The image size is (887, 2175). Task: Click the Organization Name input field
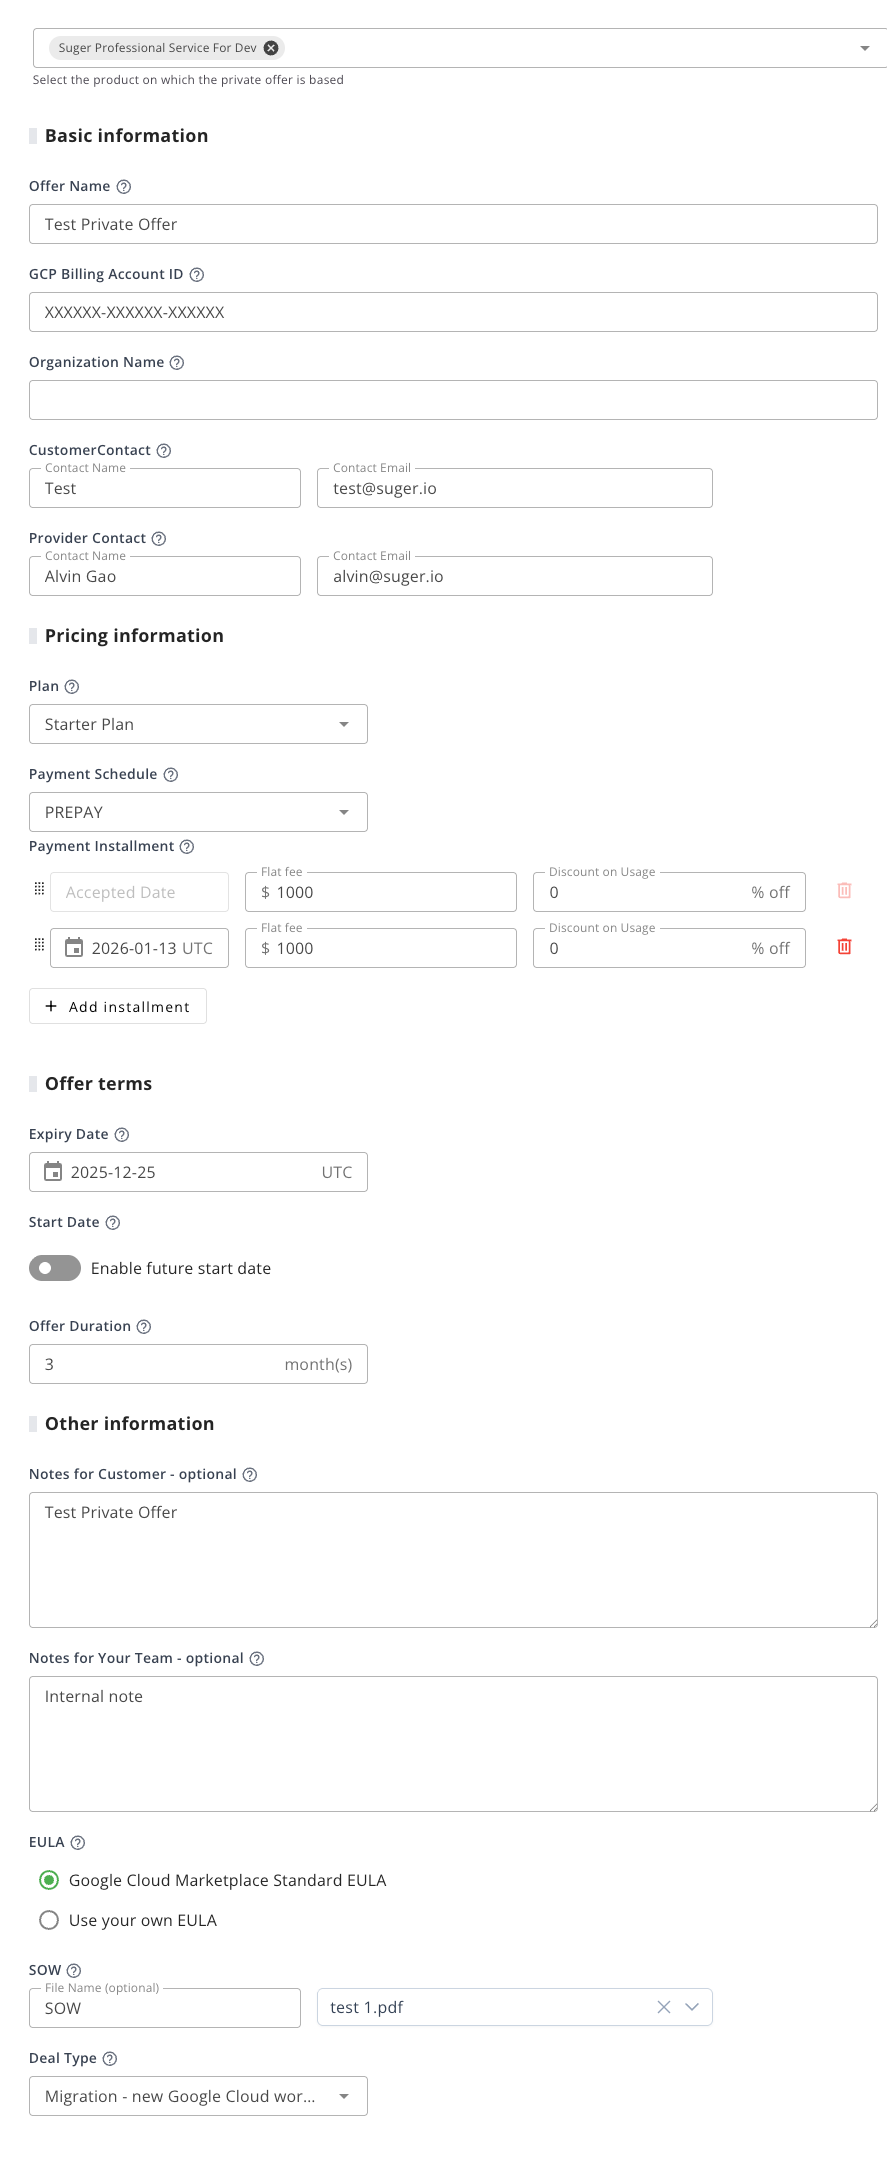(x=453, y=400)
